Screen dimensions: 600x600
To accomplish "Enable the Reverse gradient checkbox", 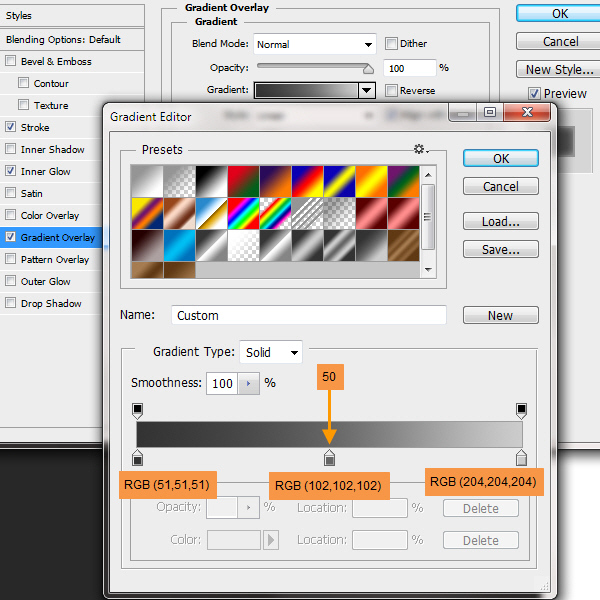I will click(x=392, y=90).
